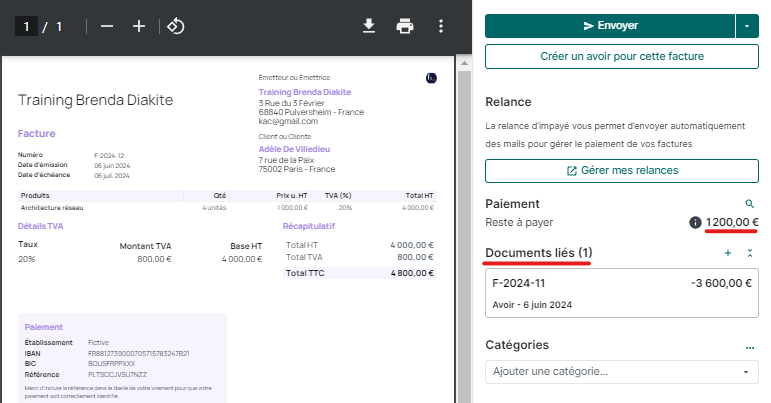The image size is (771, 403).
Task: Rotate the PDF document
Action: coord(175,26)
